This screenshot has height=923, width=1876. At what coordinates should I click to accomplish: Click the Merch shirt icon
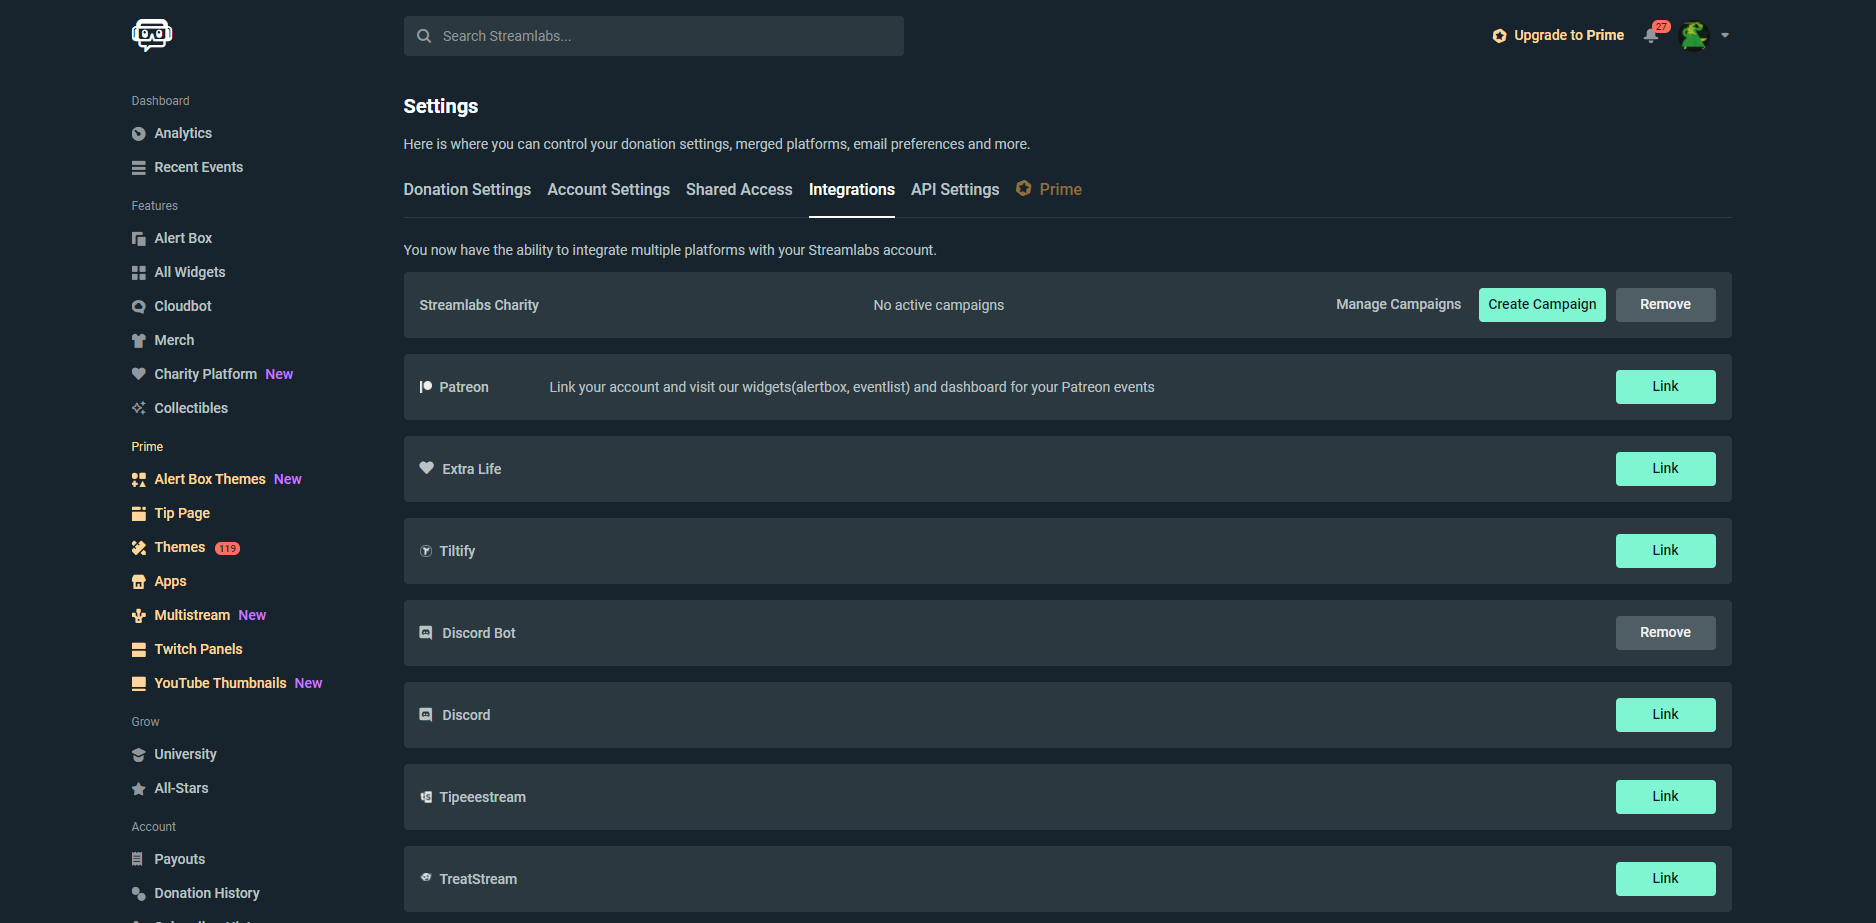coord(139,341)
